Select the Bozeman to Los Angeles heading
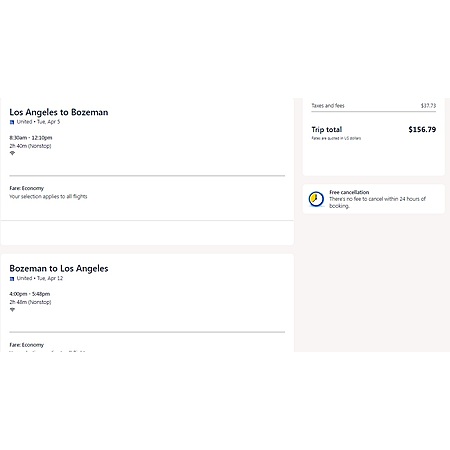This screenshot has height=450, width=450. (59, 269)
